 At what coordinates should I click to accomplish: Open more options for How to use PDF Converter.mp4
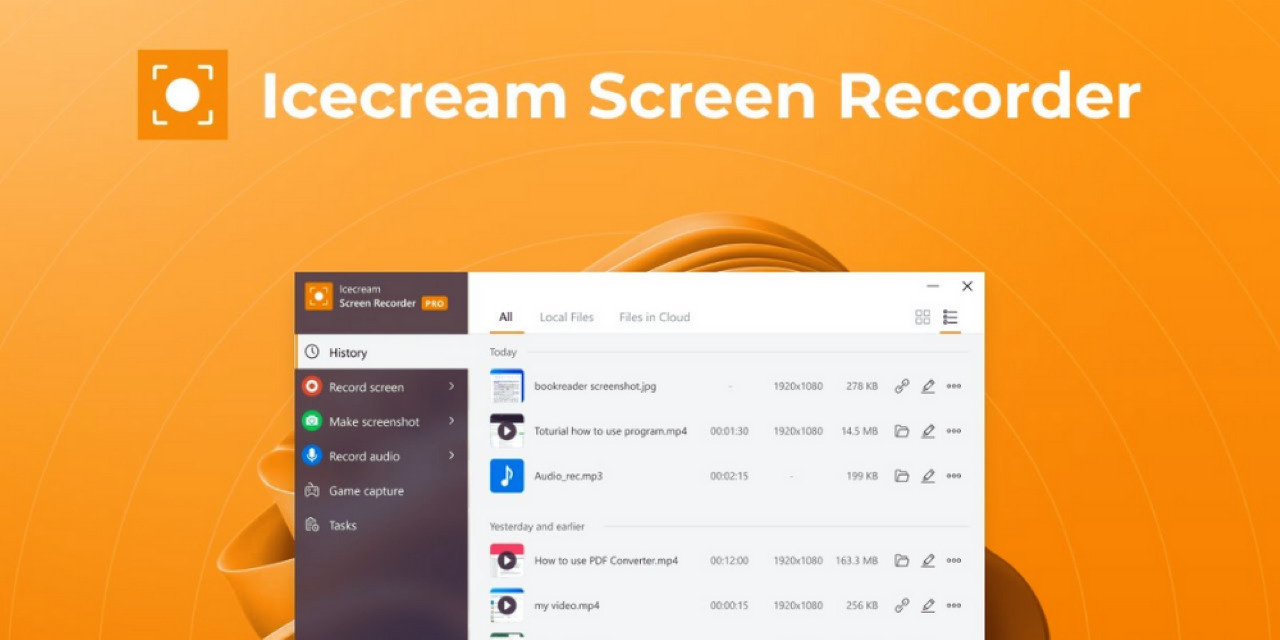(x=954, y=561)
